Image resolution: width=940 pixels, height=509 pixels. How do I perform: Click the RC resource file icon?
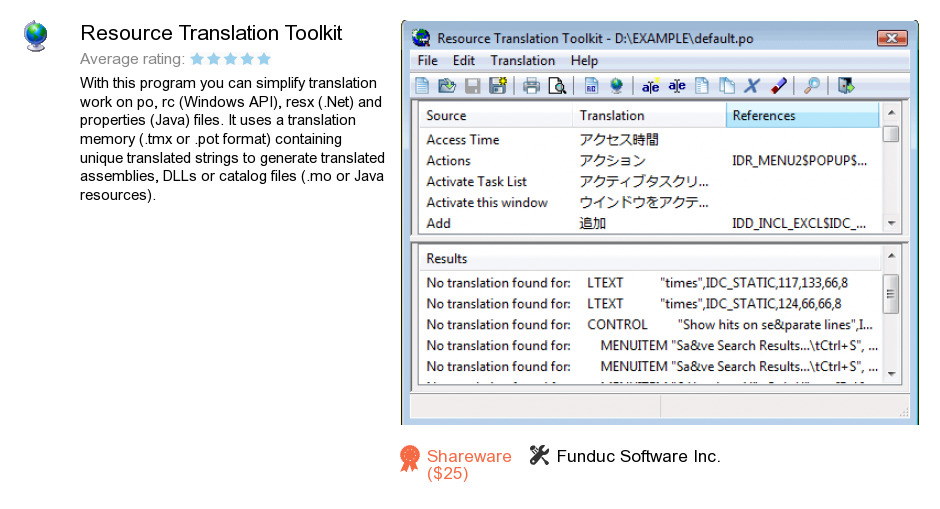[x=590, y=86]
